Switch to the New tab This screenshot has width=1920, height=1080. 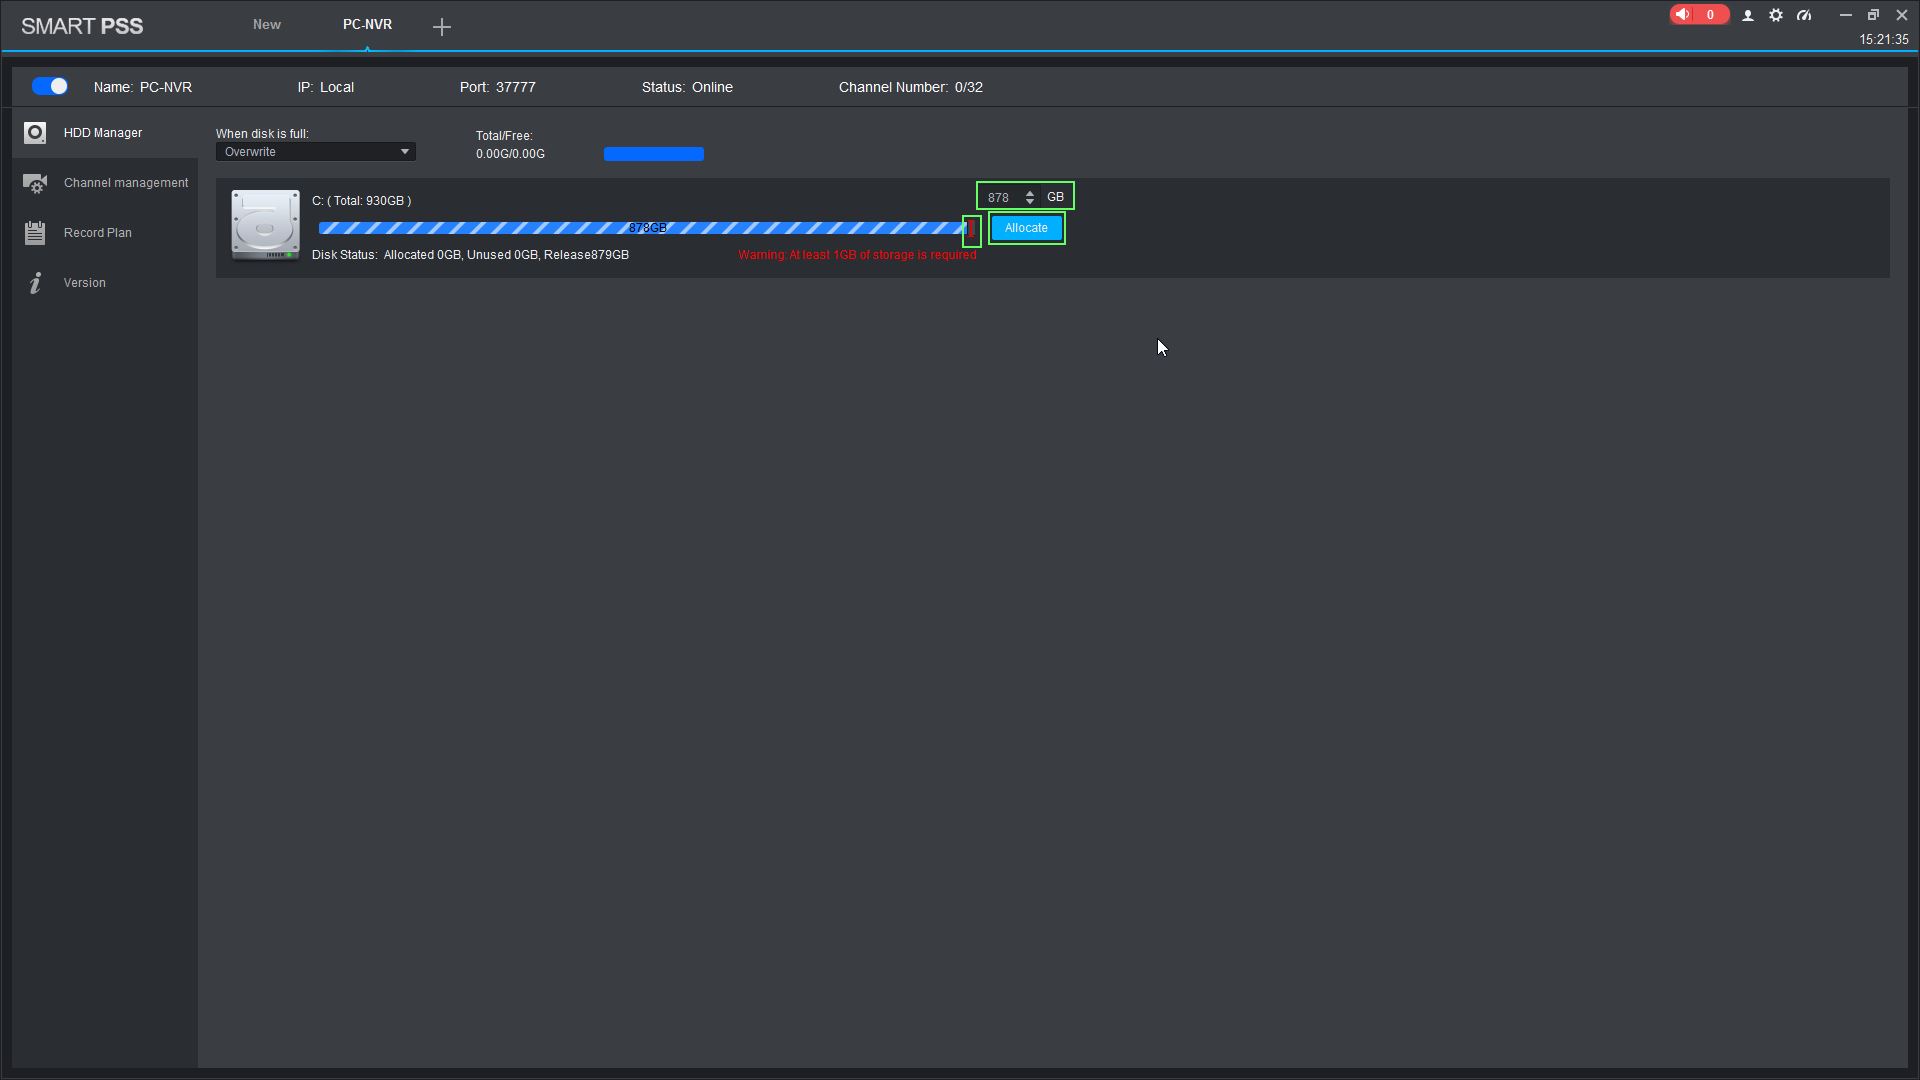266,25
